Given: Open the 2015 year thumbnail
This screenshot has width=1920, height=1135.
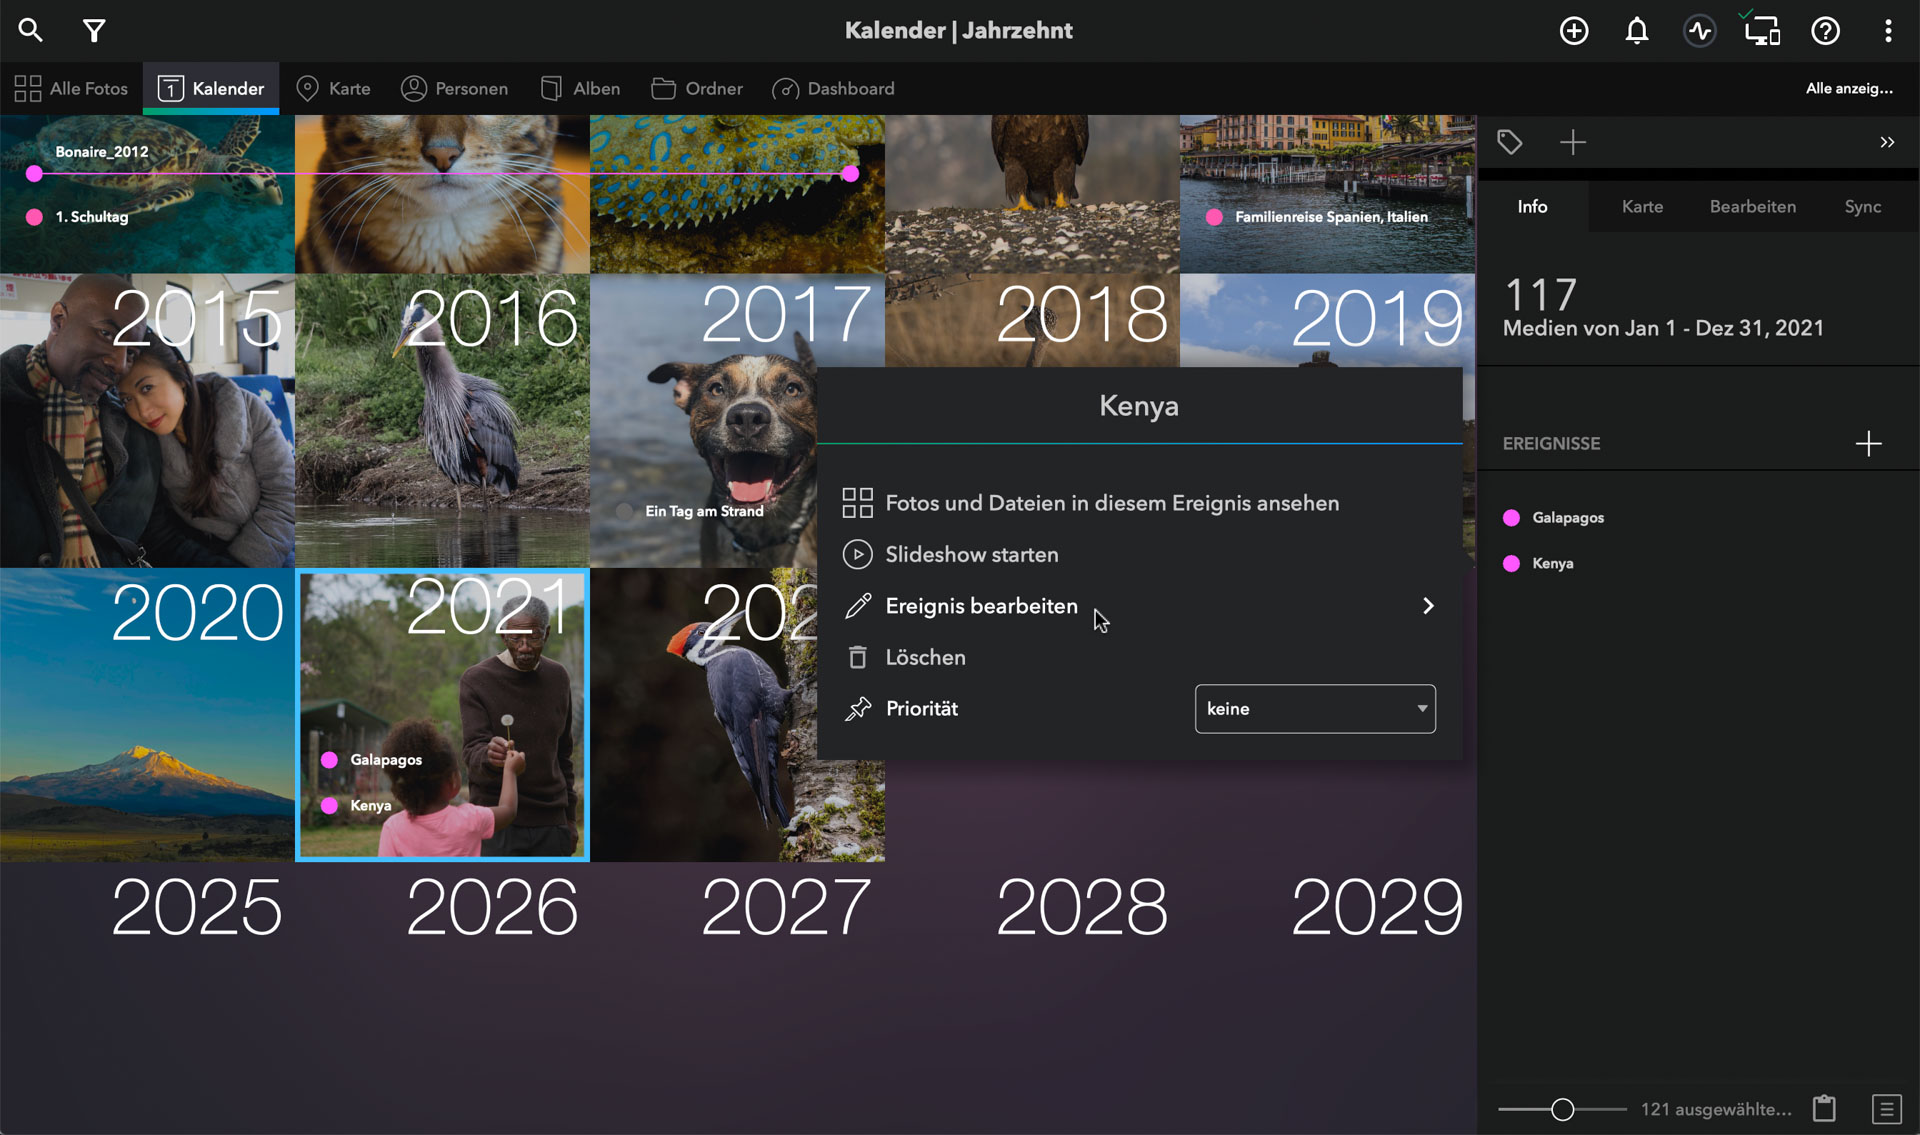Looking at the screenshot, I should pos(147,420).
